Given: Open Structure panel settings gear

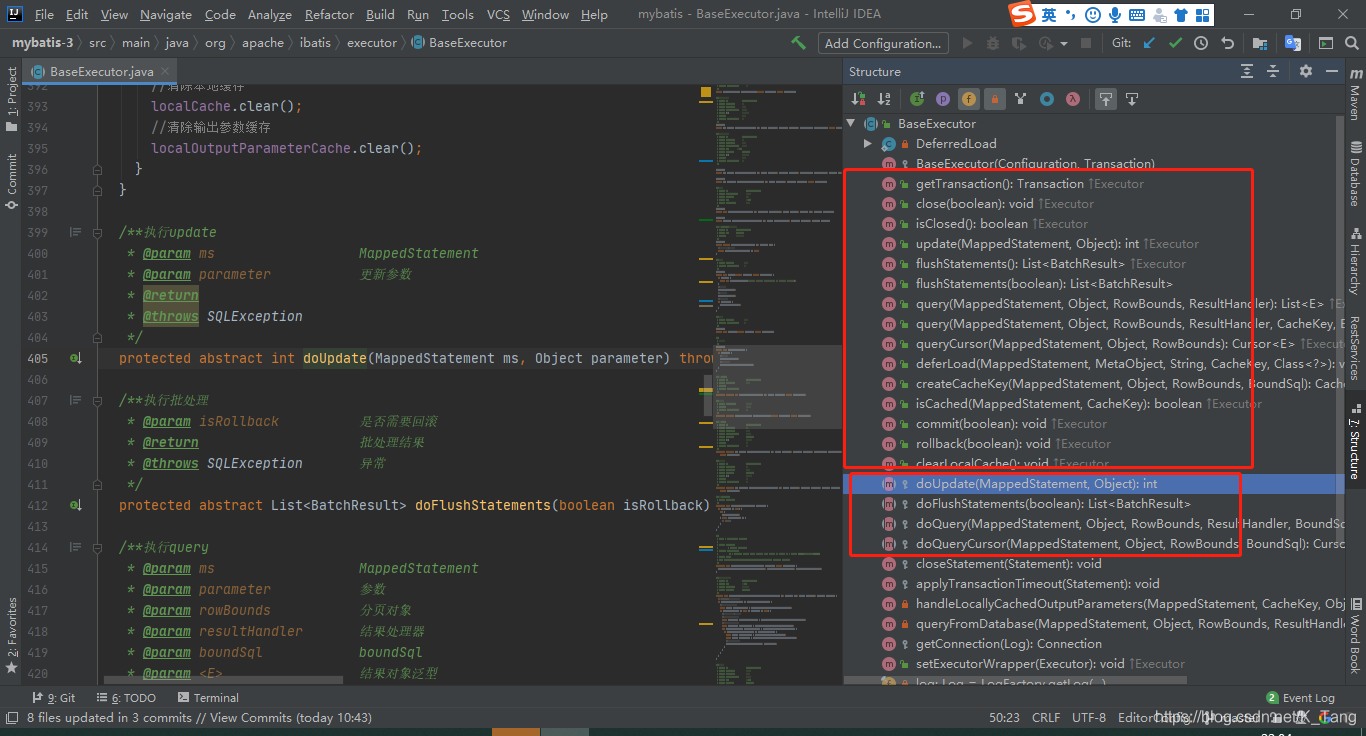Looking at the screenshot, I should tap(1305, 71).
